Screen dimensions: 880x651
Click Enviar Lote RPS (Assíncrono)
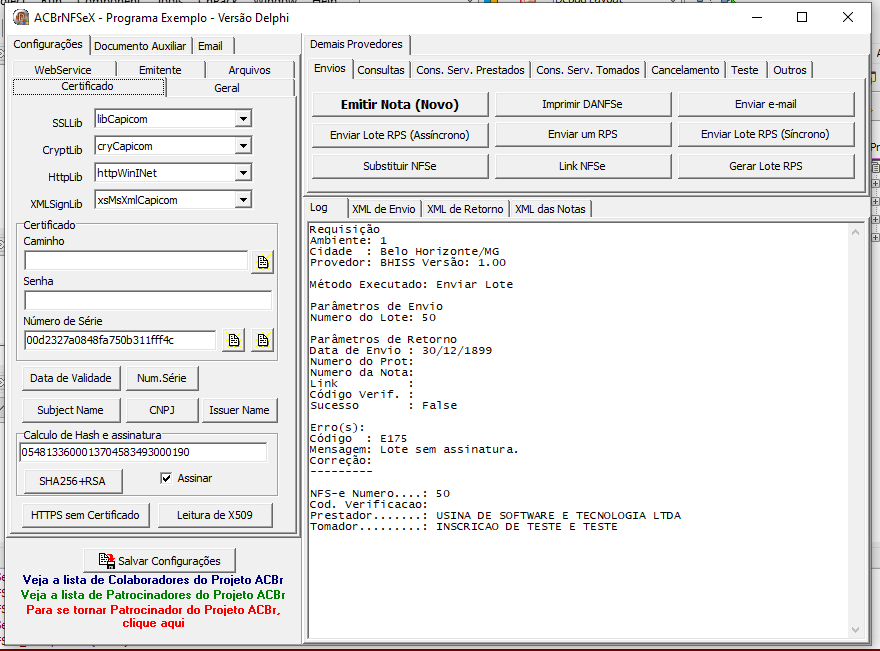(x=400, y=135)
